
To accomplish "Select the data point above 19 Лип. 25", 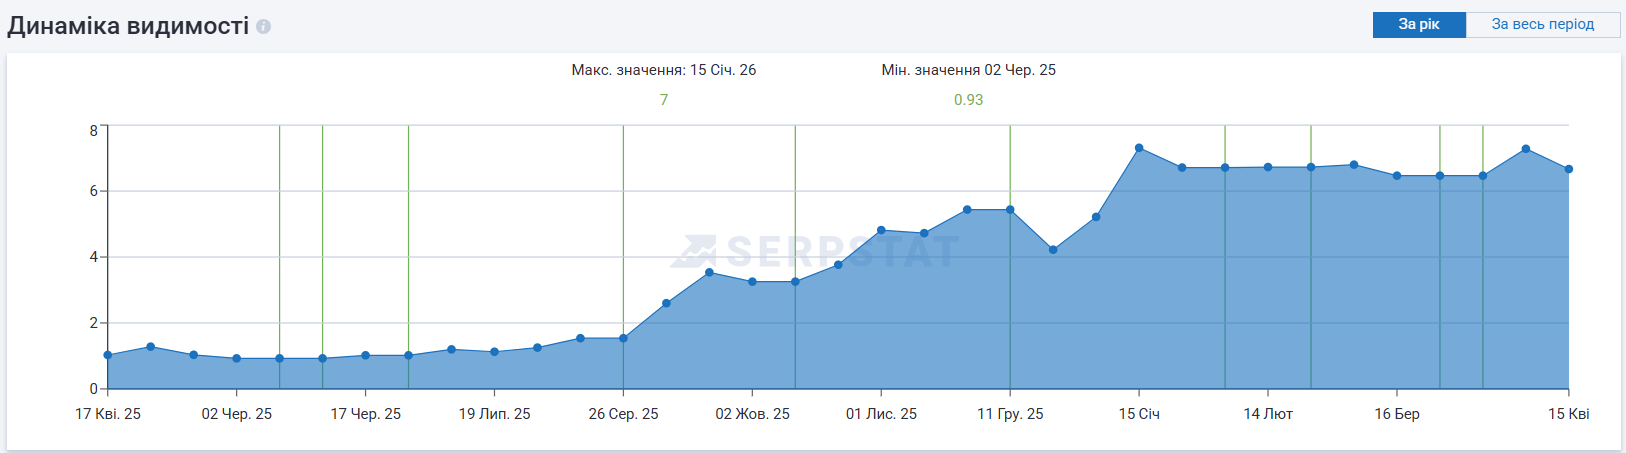I will click(494, 352).
